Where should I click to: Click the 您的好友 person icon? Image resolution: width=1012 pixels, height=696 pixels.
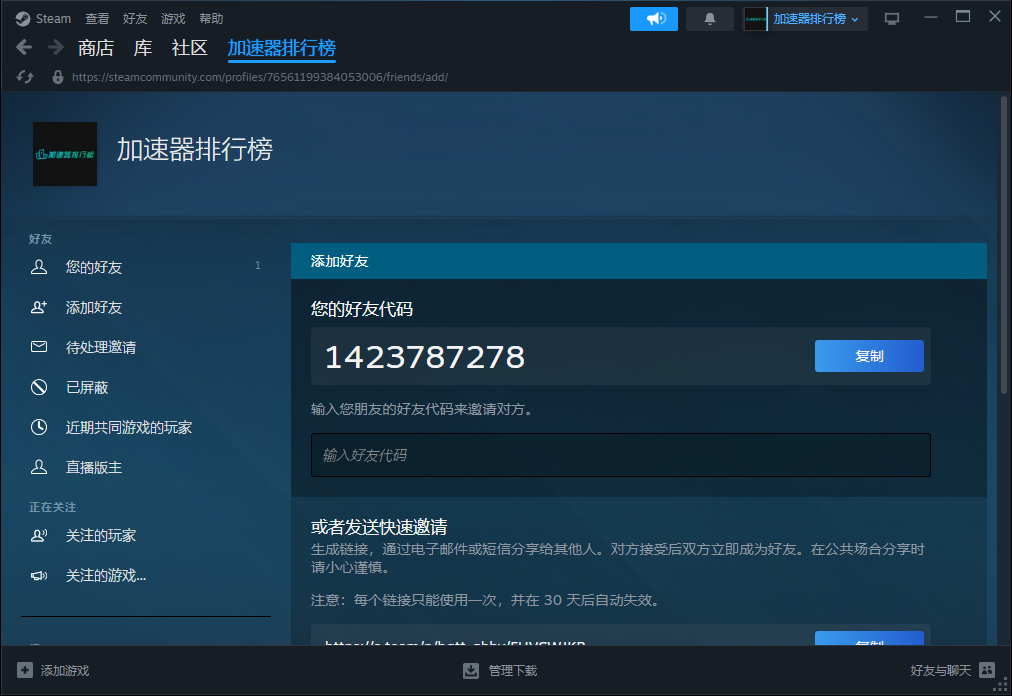coord(39,267)
